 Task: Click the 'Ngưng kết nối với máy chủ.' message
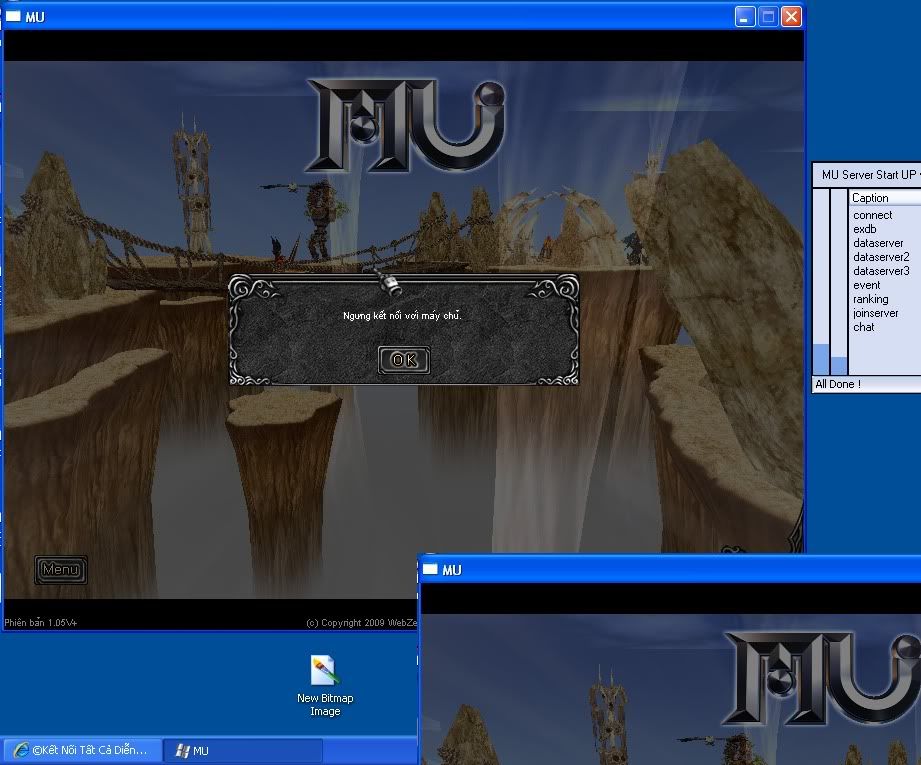402,316
